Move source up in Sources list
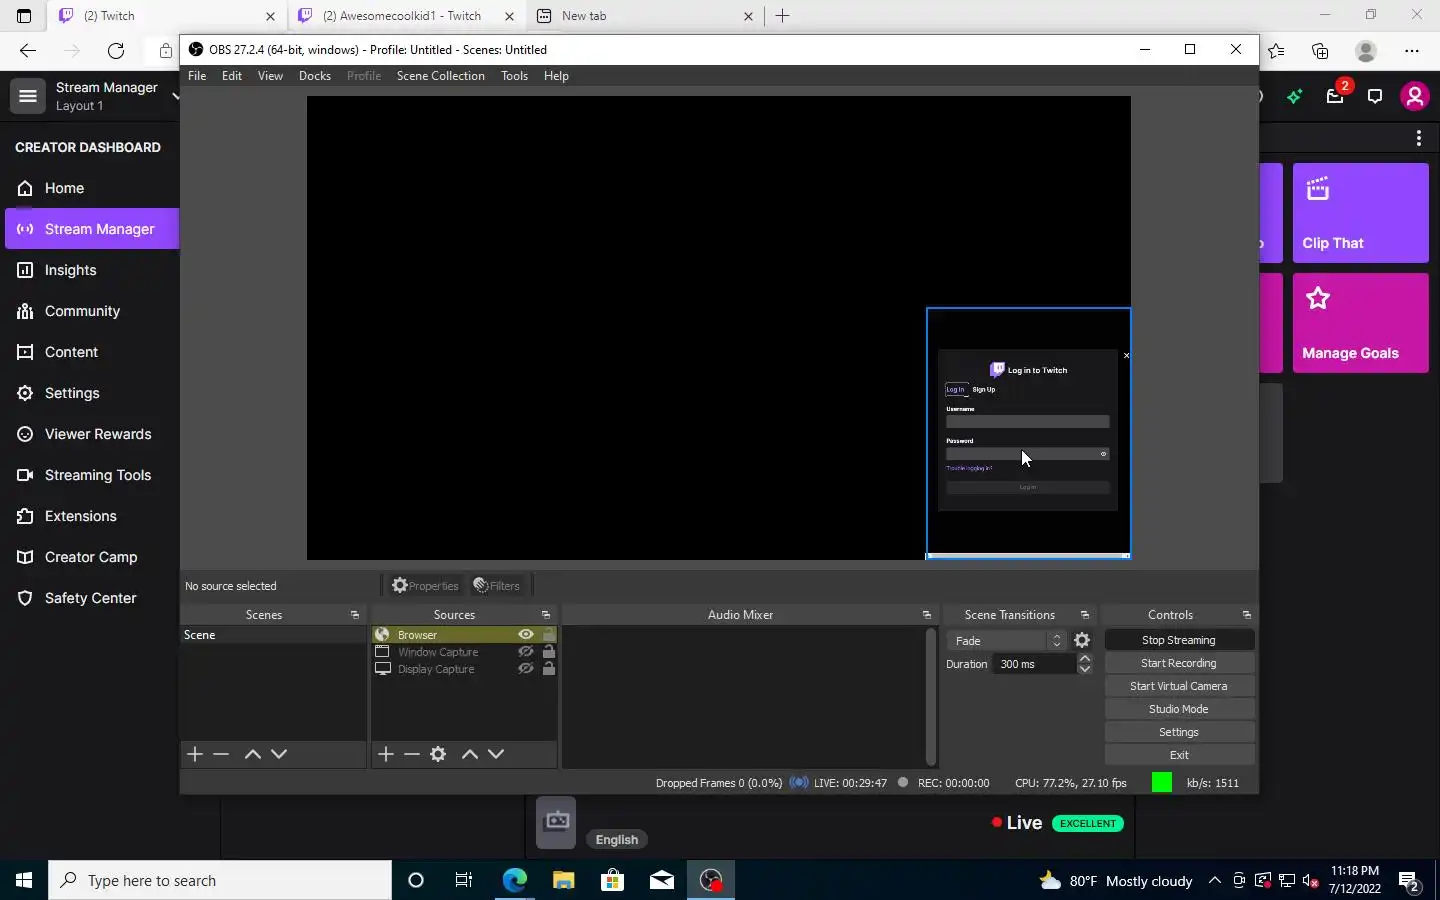 470,754
